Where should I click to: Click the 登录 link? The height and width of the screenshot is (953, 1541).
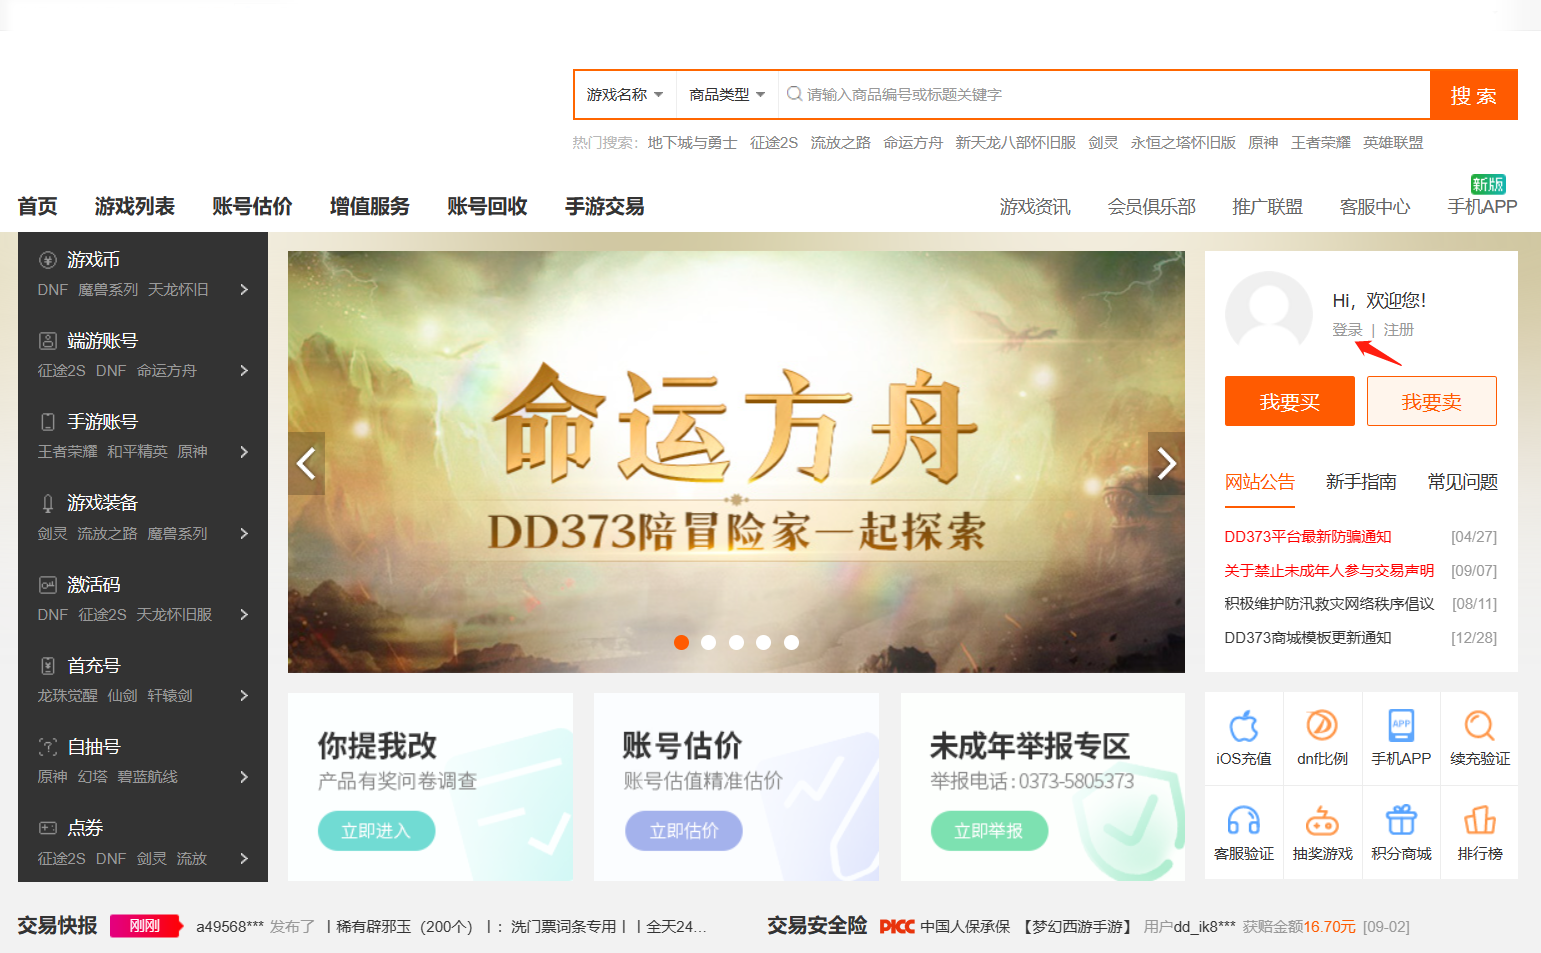click(1346, 330)
